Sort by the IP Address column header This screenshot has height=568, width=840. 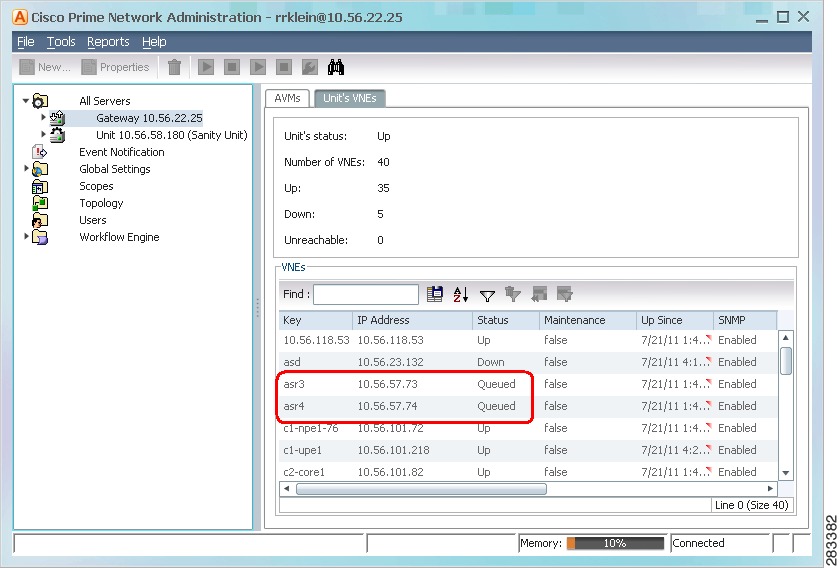pos(412,320)
